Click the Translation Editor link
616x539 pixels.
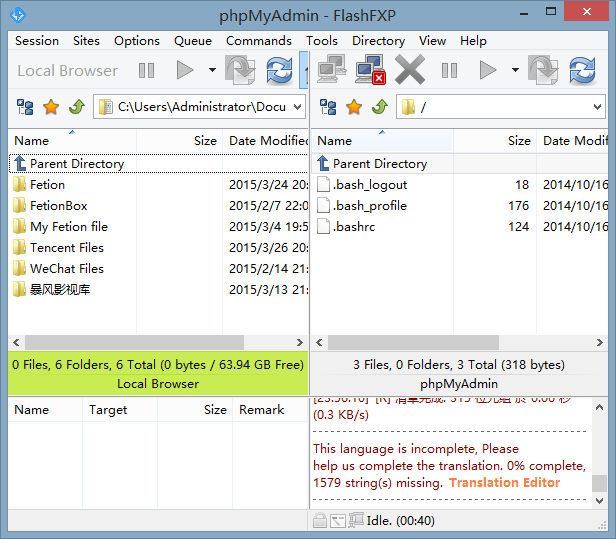coord(504,482)
